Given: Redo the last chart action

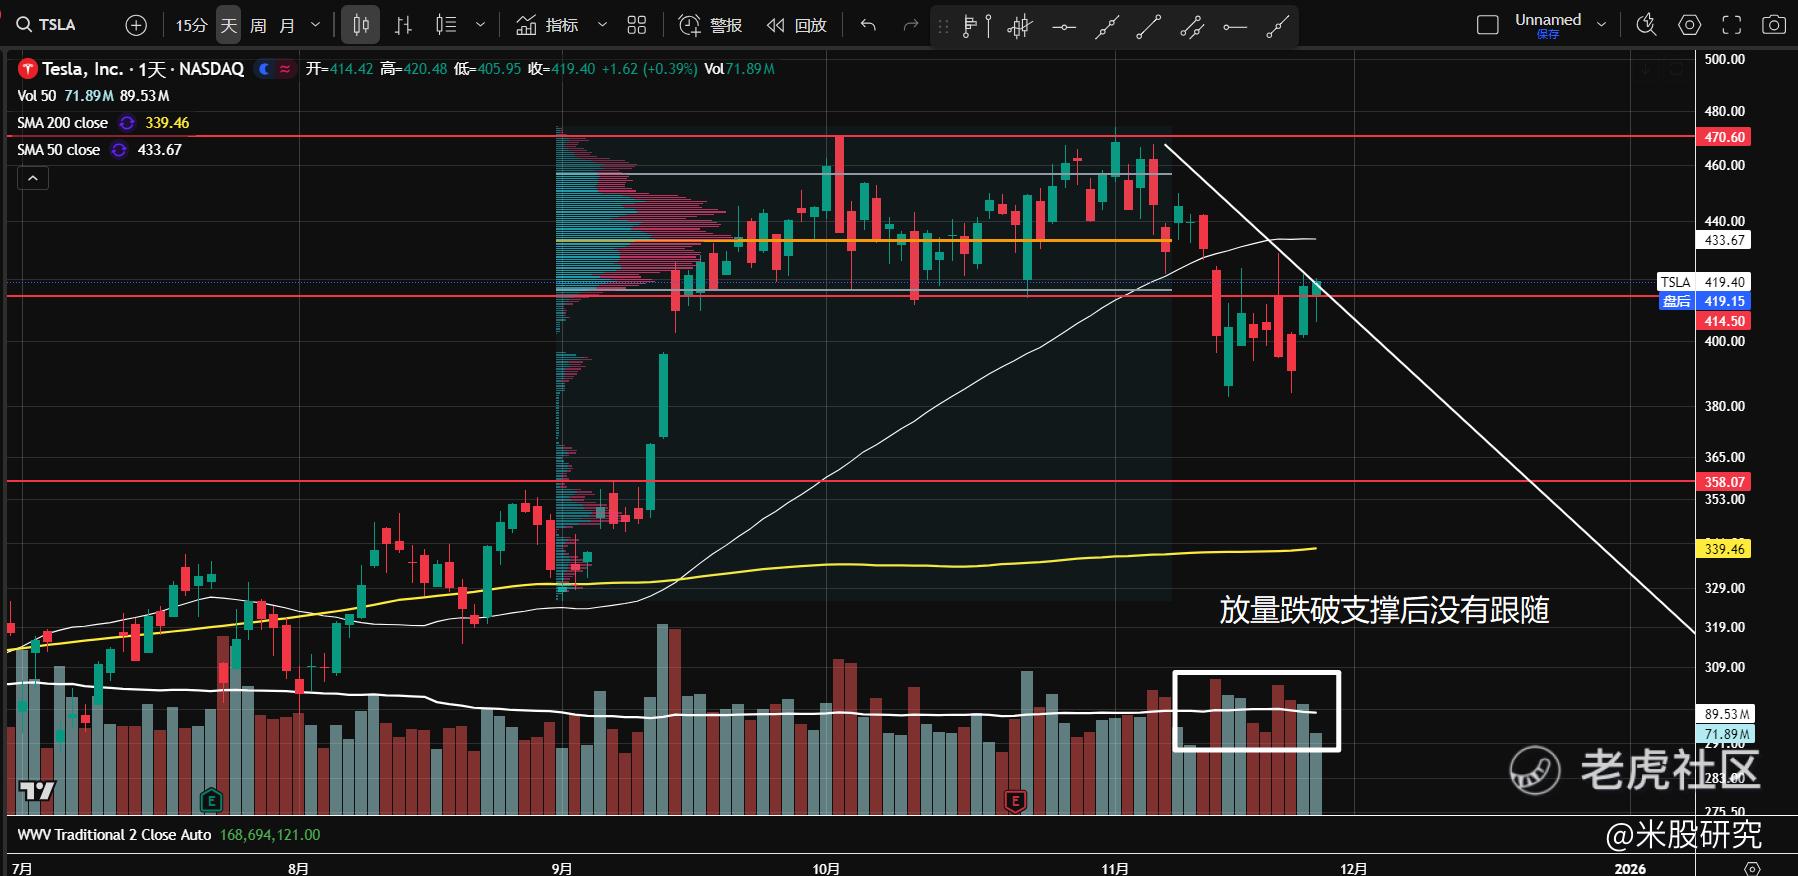Looking at the screenshot, I should pos(910,25).
